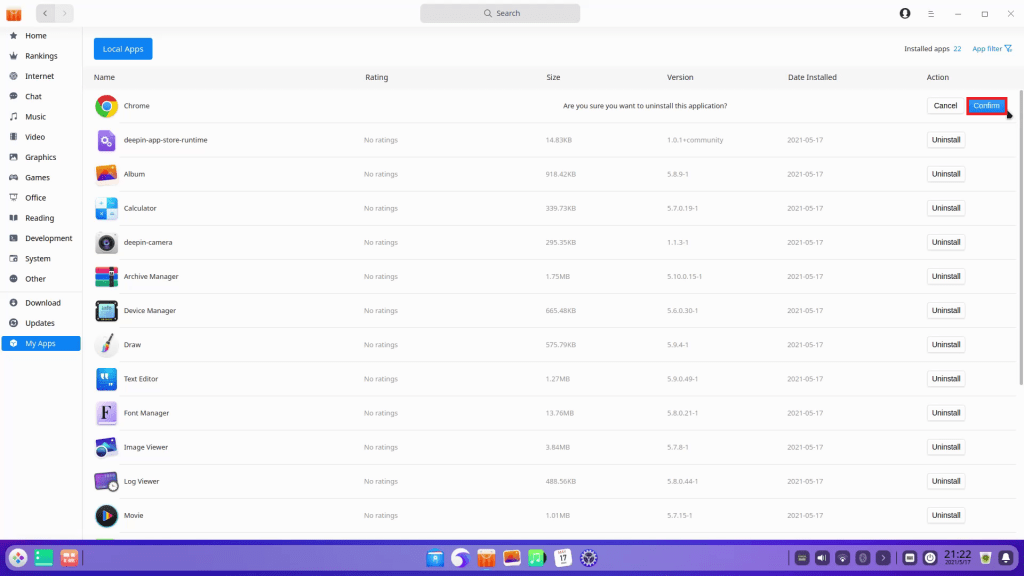Viewport: 1024px width, 576px height.
Task: Go to the Rankings section
Action: 41,56
